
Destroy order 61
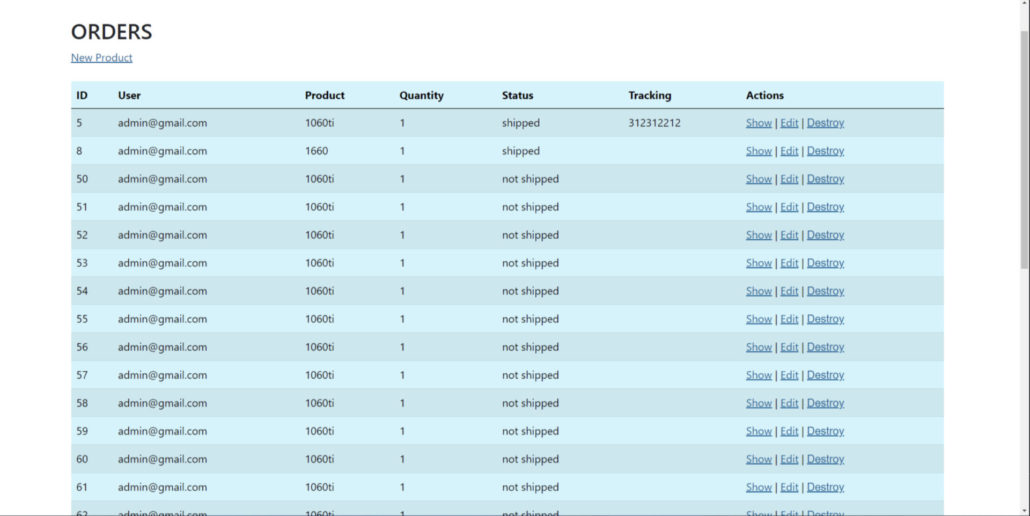pos(825,487)
